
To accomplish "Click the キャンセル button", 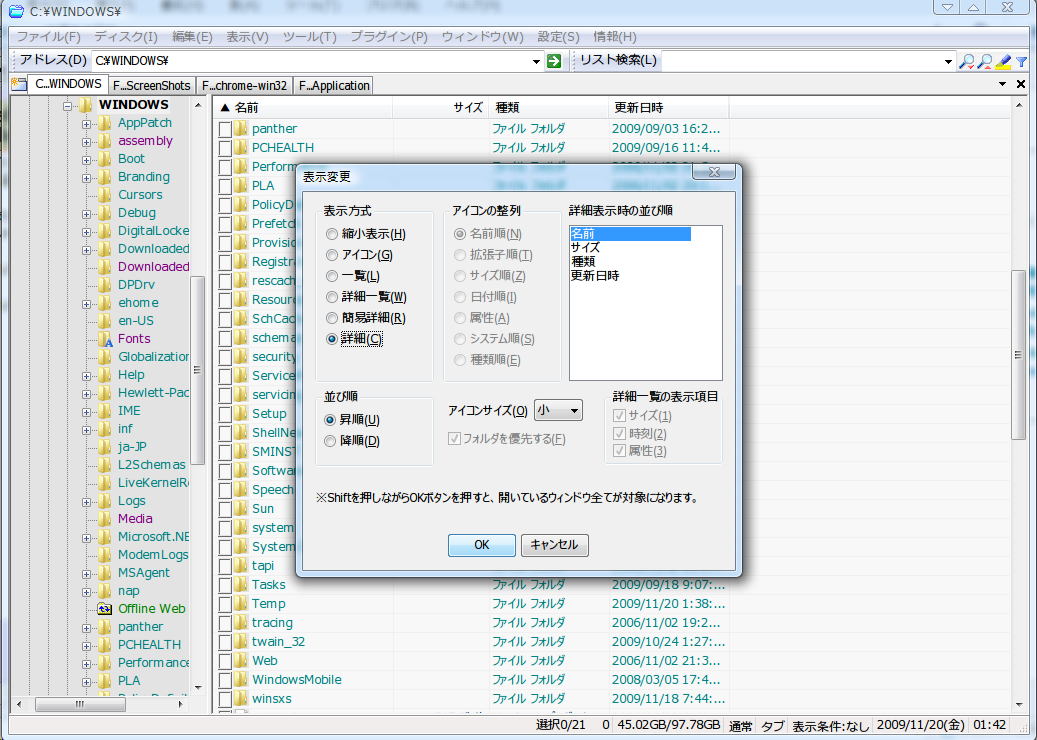I will (554, 545).
